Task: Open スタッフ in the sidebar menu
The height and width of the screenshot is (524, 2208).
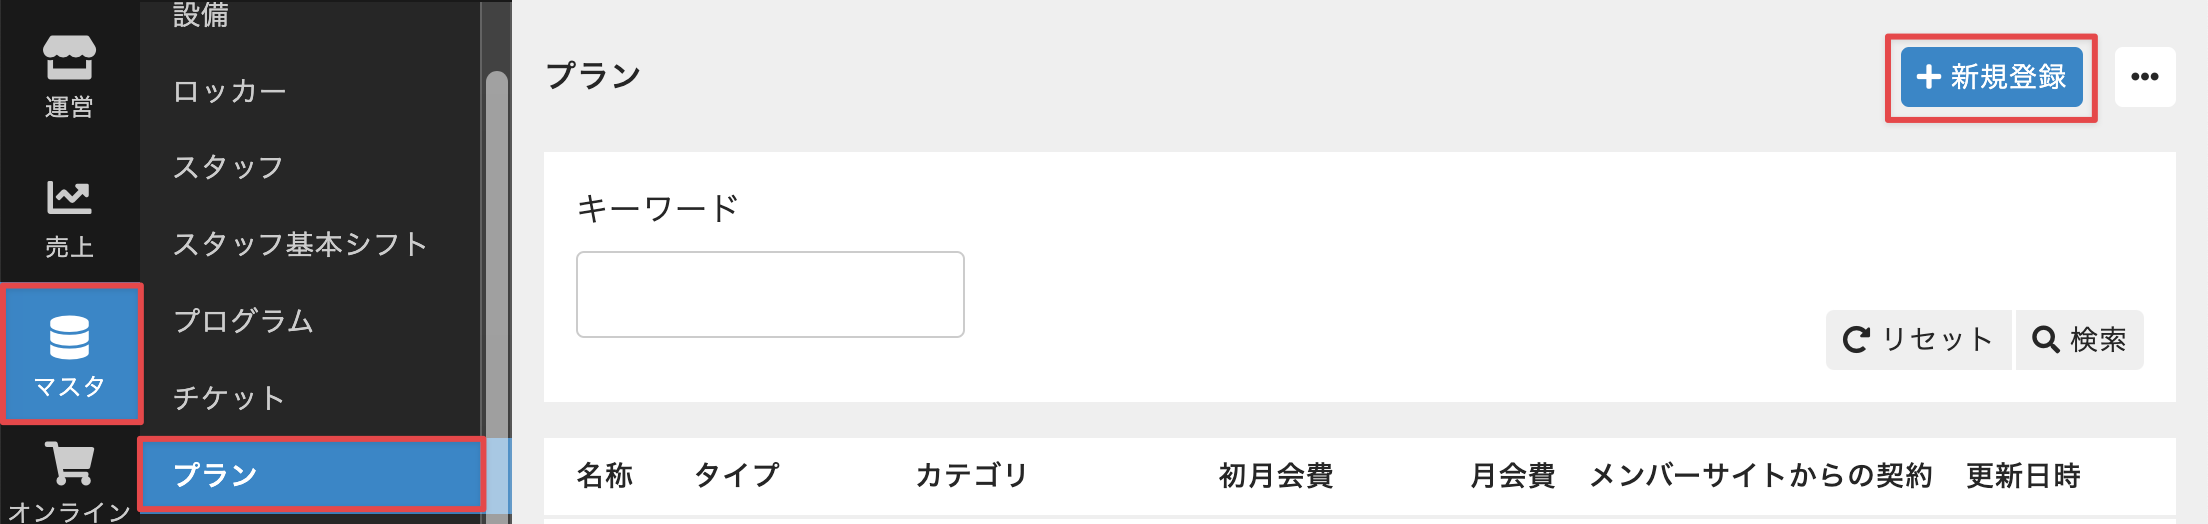Action: pyautogui.click(x=229, y=168)
